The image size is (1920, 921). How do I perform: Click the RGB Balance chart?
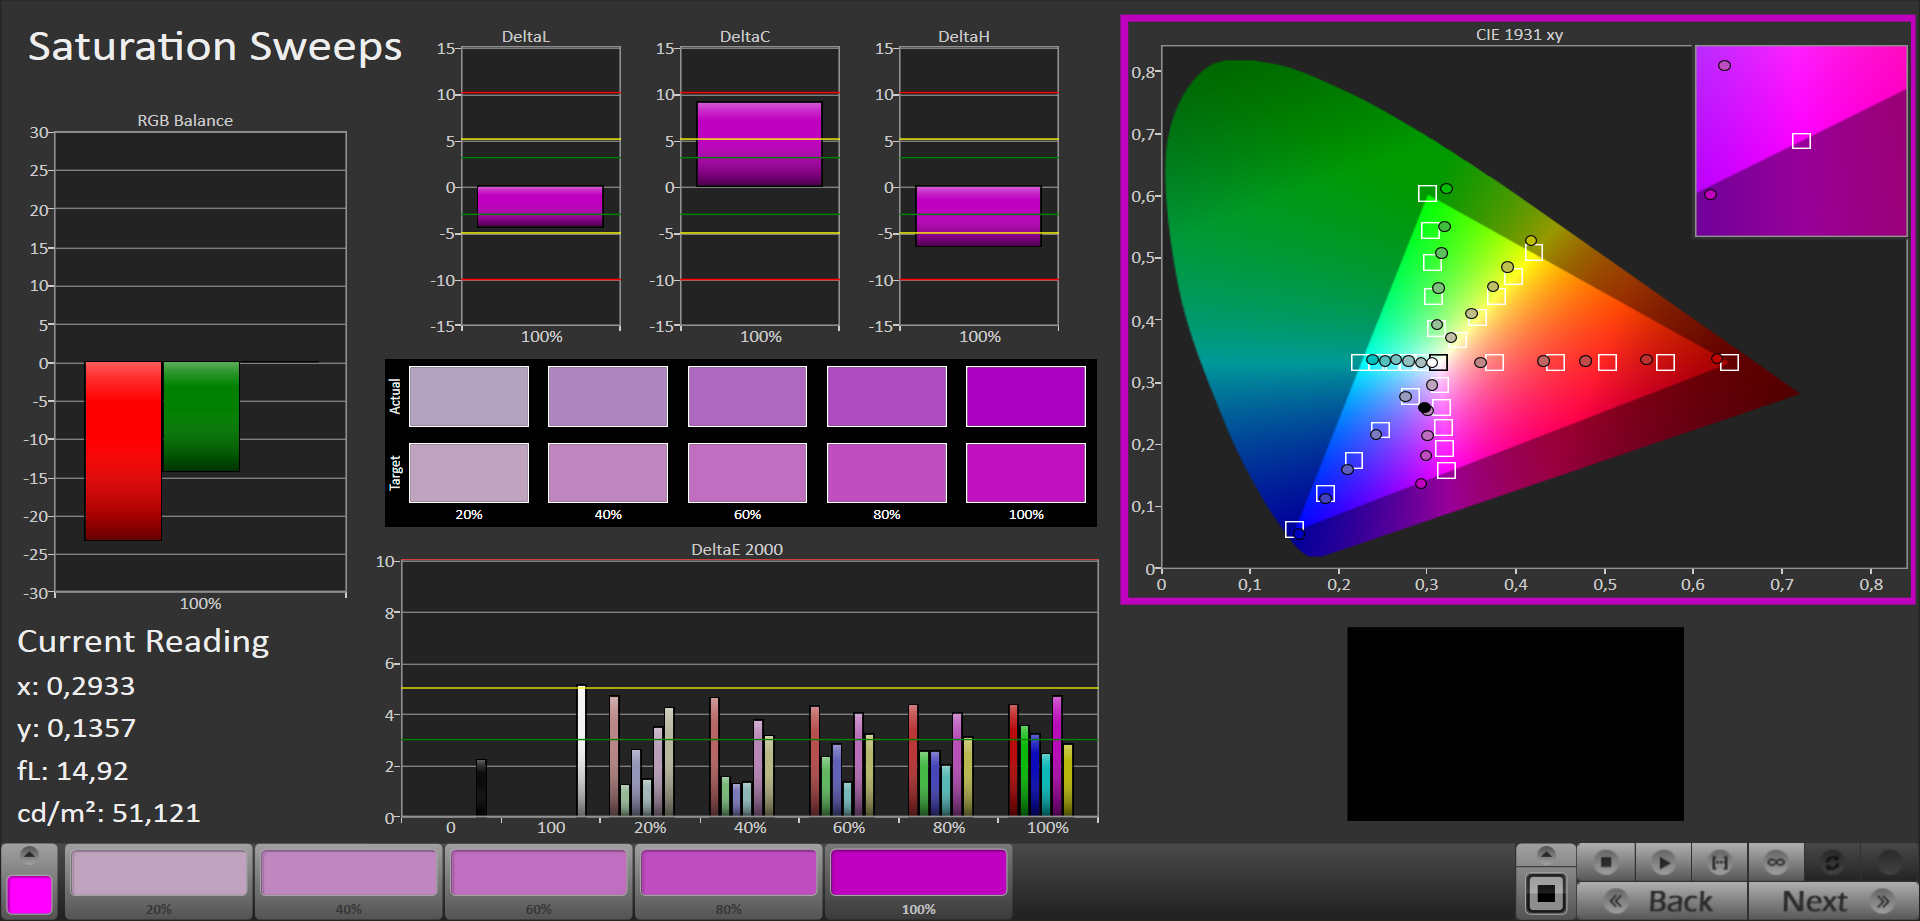(200, 362)
